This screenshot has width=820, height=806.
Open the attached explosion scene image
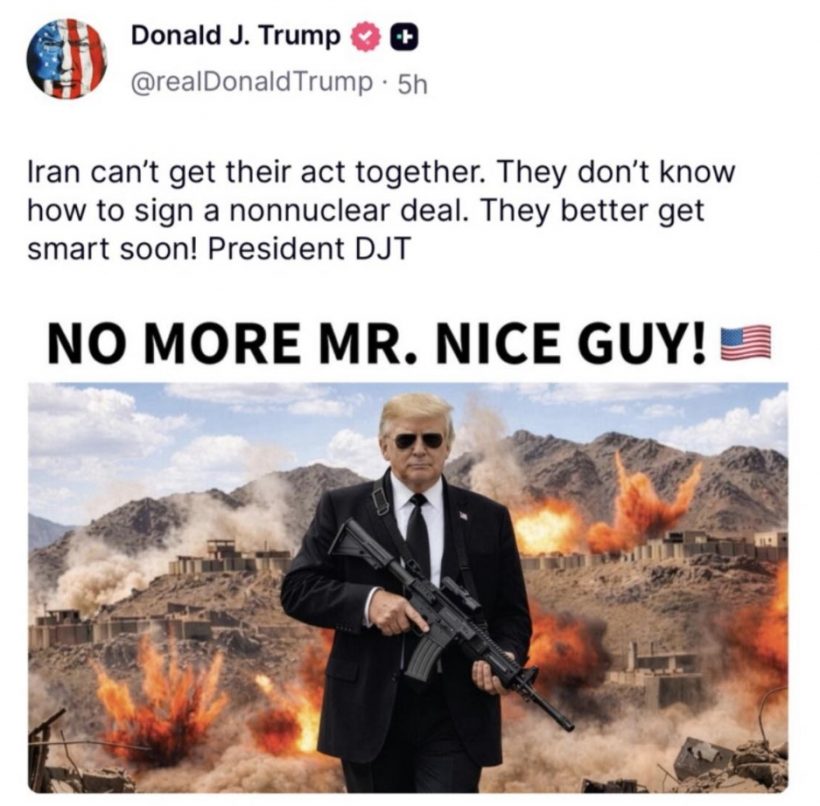click(408, 588)
